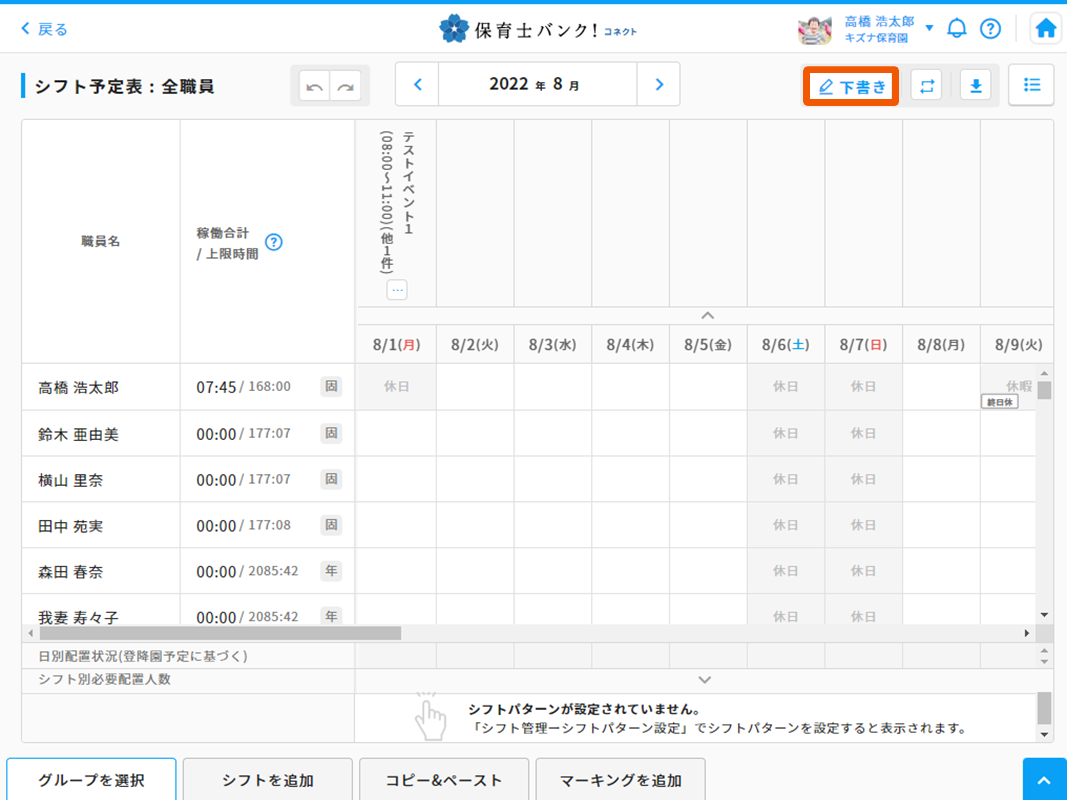This screenshot has width=1067, height=800.
Task: Select the グループを選択 tab
Action: tap(91, 780)
